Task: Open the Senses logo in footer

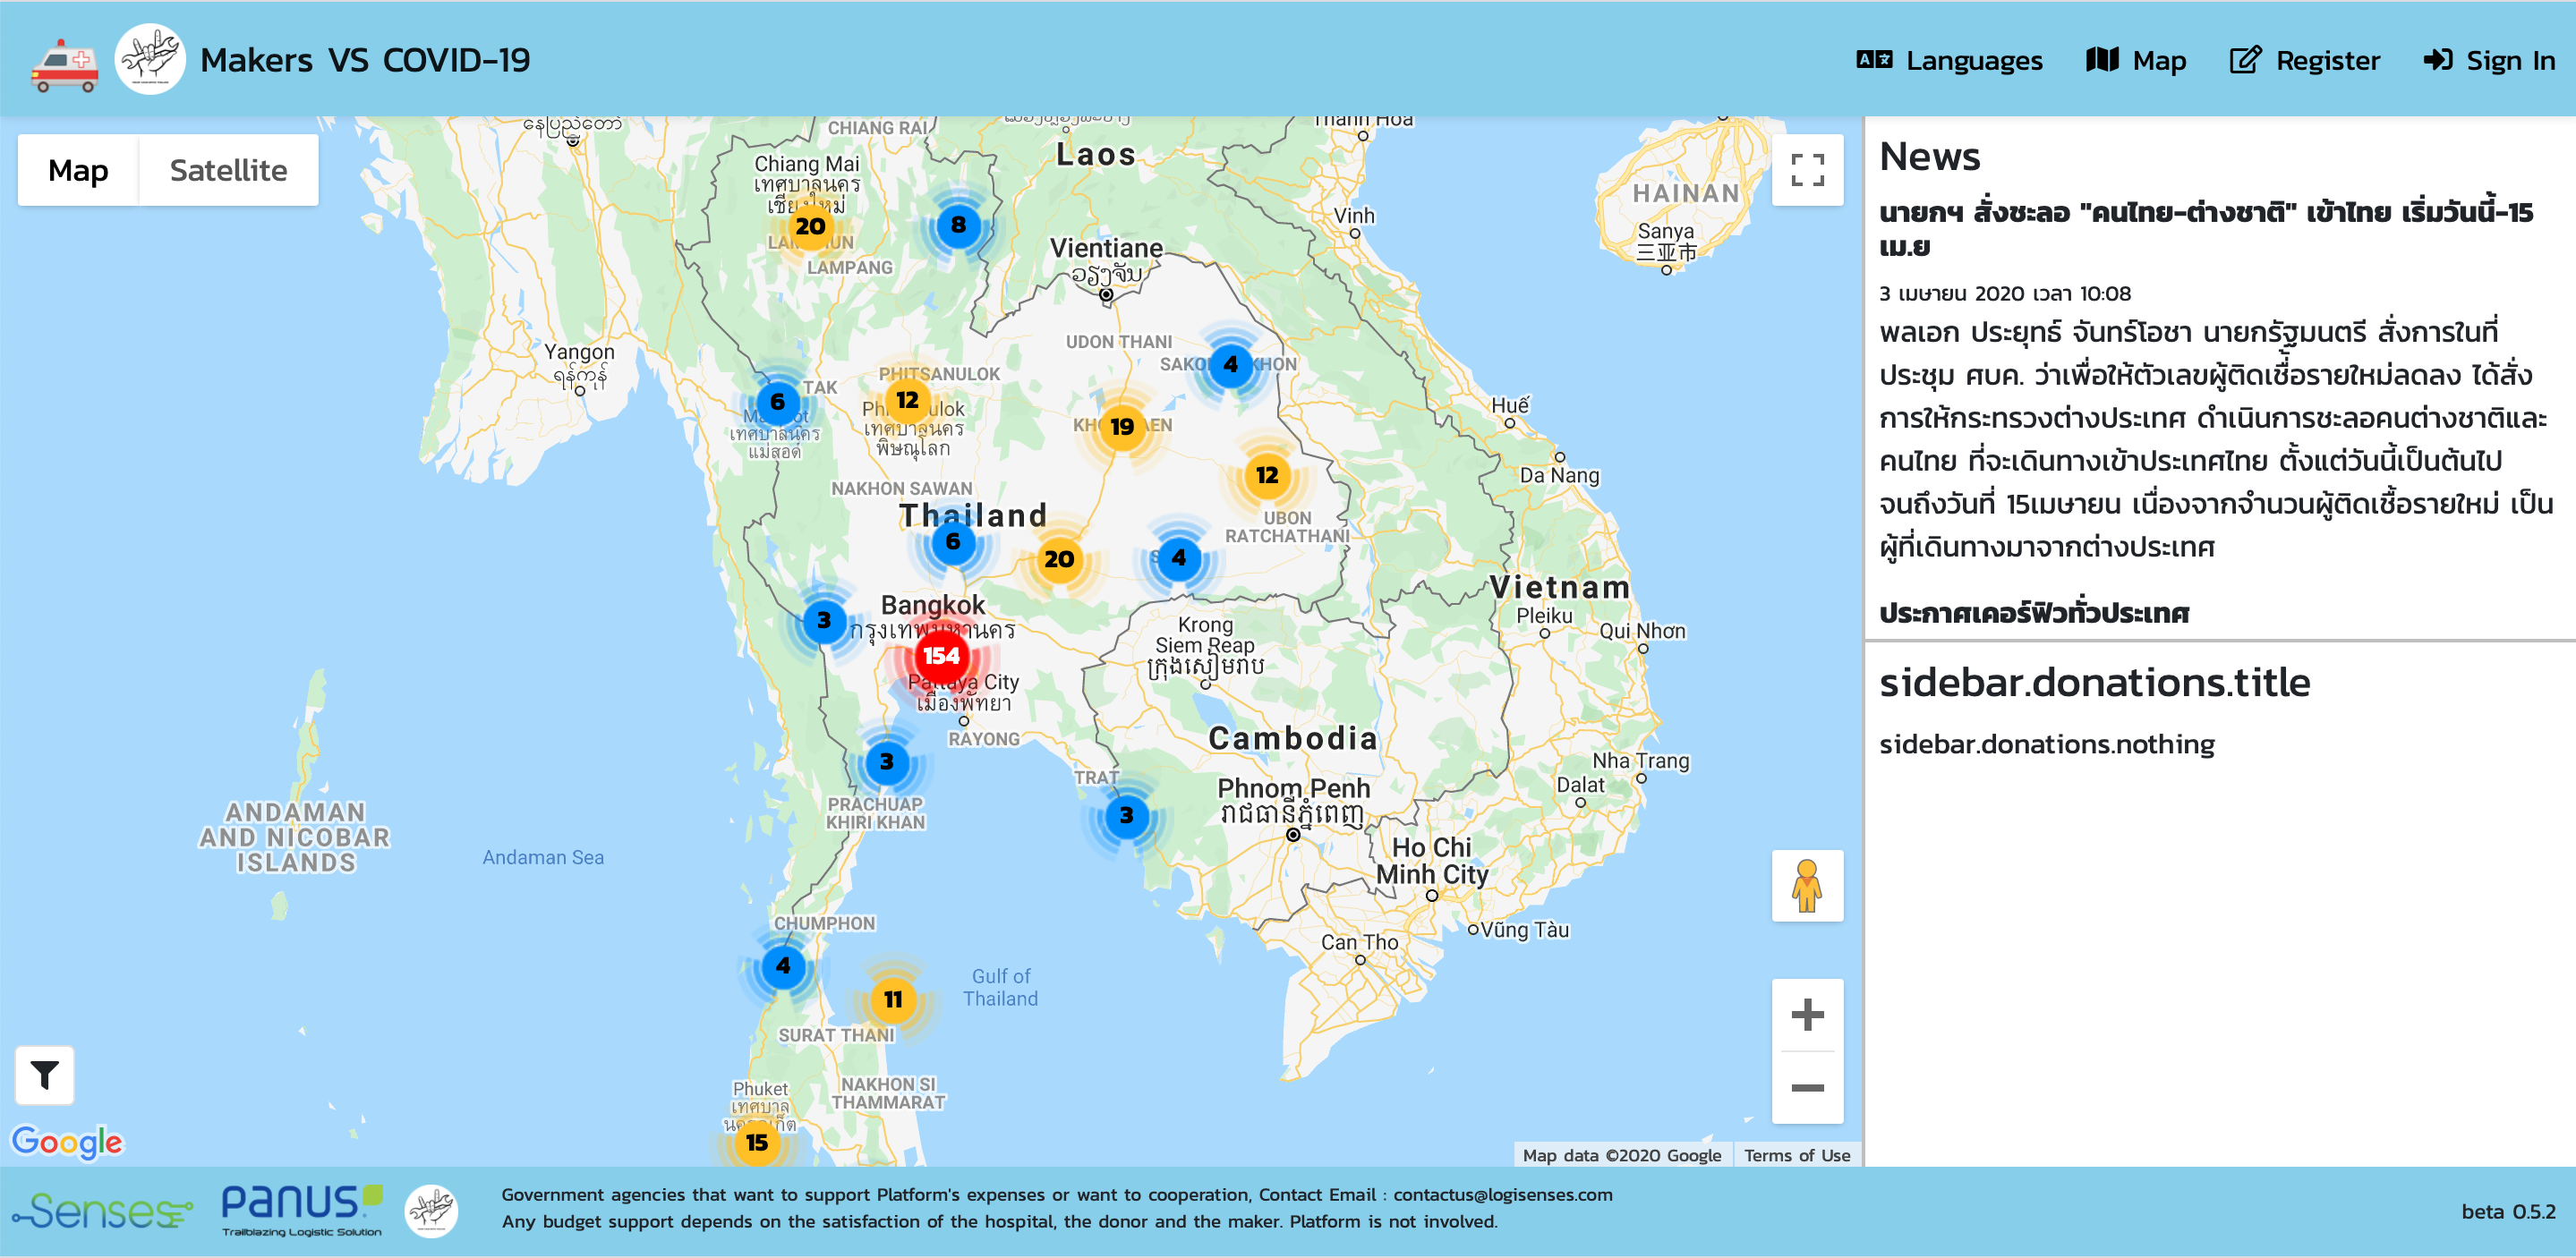Action: (x=102, y=1211)
